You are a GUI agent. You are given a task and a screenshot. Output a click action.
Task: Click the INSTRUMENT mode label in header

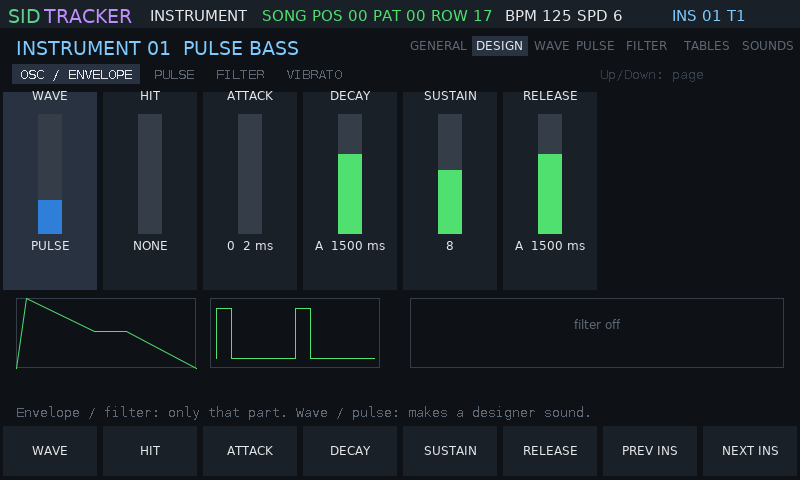[x=198, y=16]
